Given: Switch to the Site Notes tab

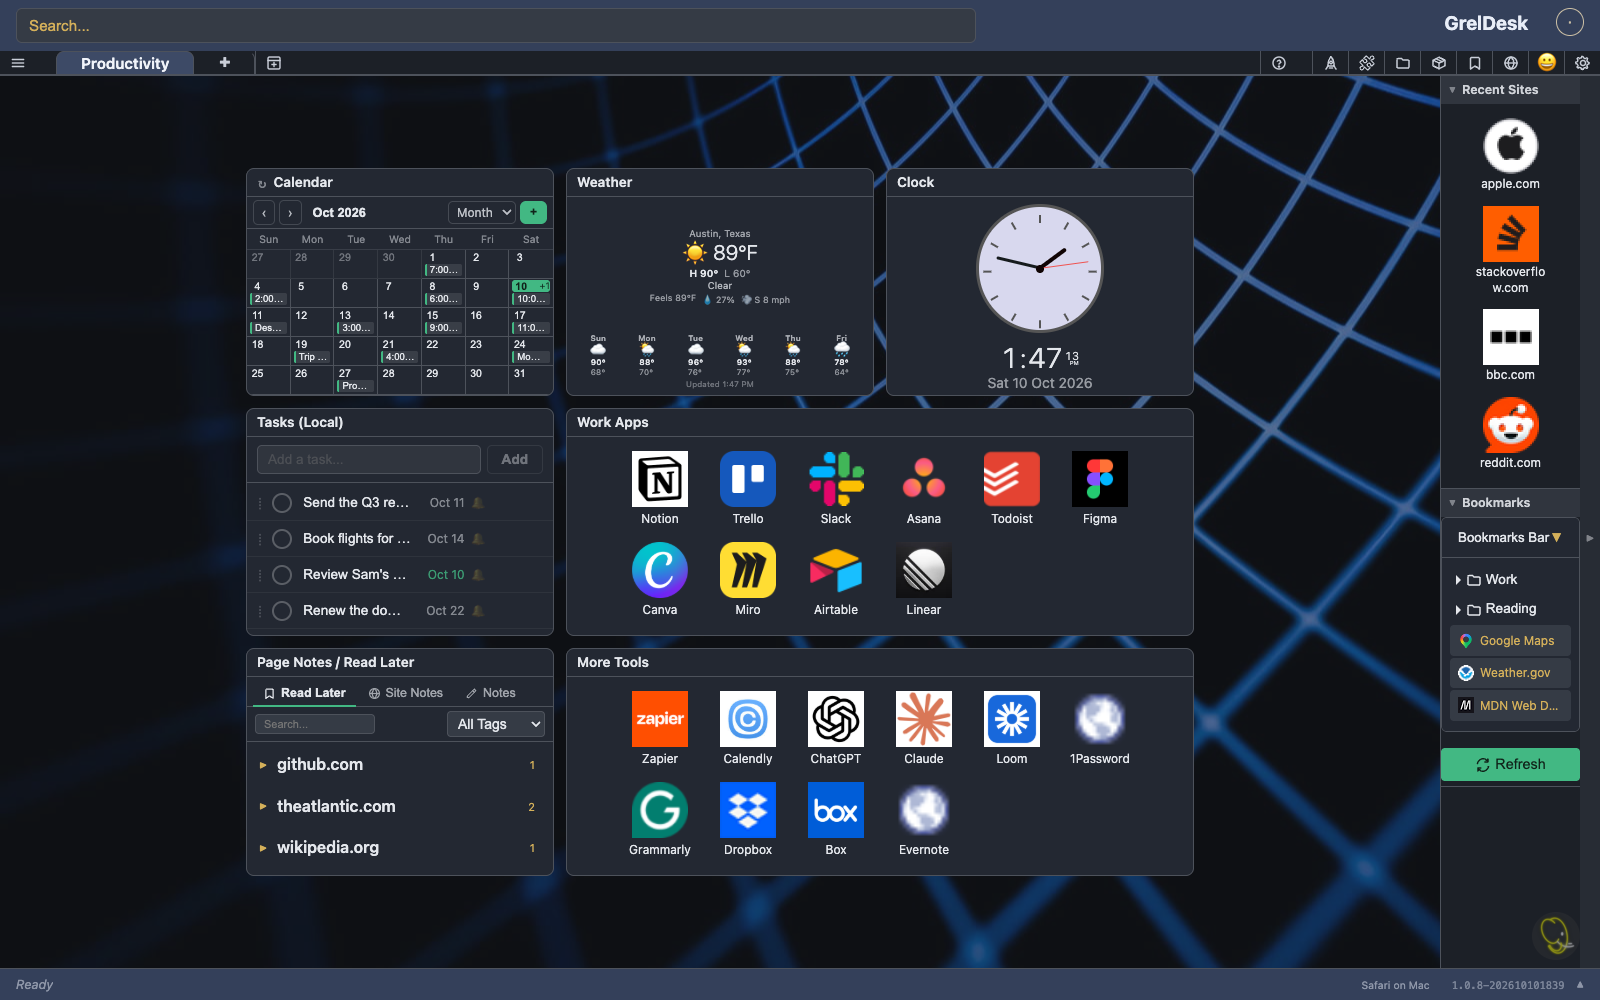Looking at the screenshot, I should 406,693.
